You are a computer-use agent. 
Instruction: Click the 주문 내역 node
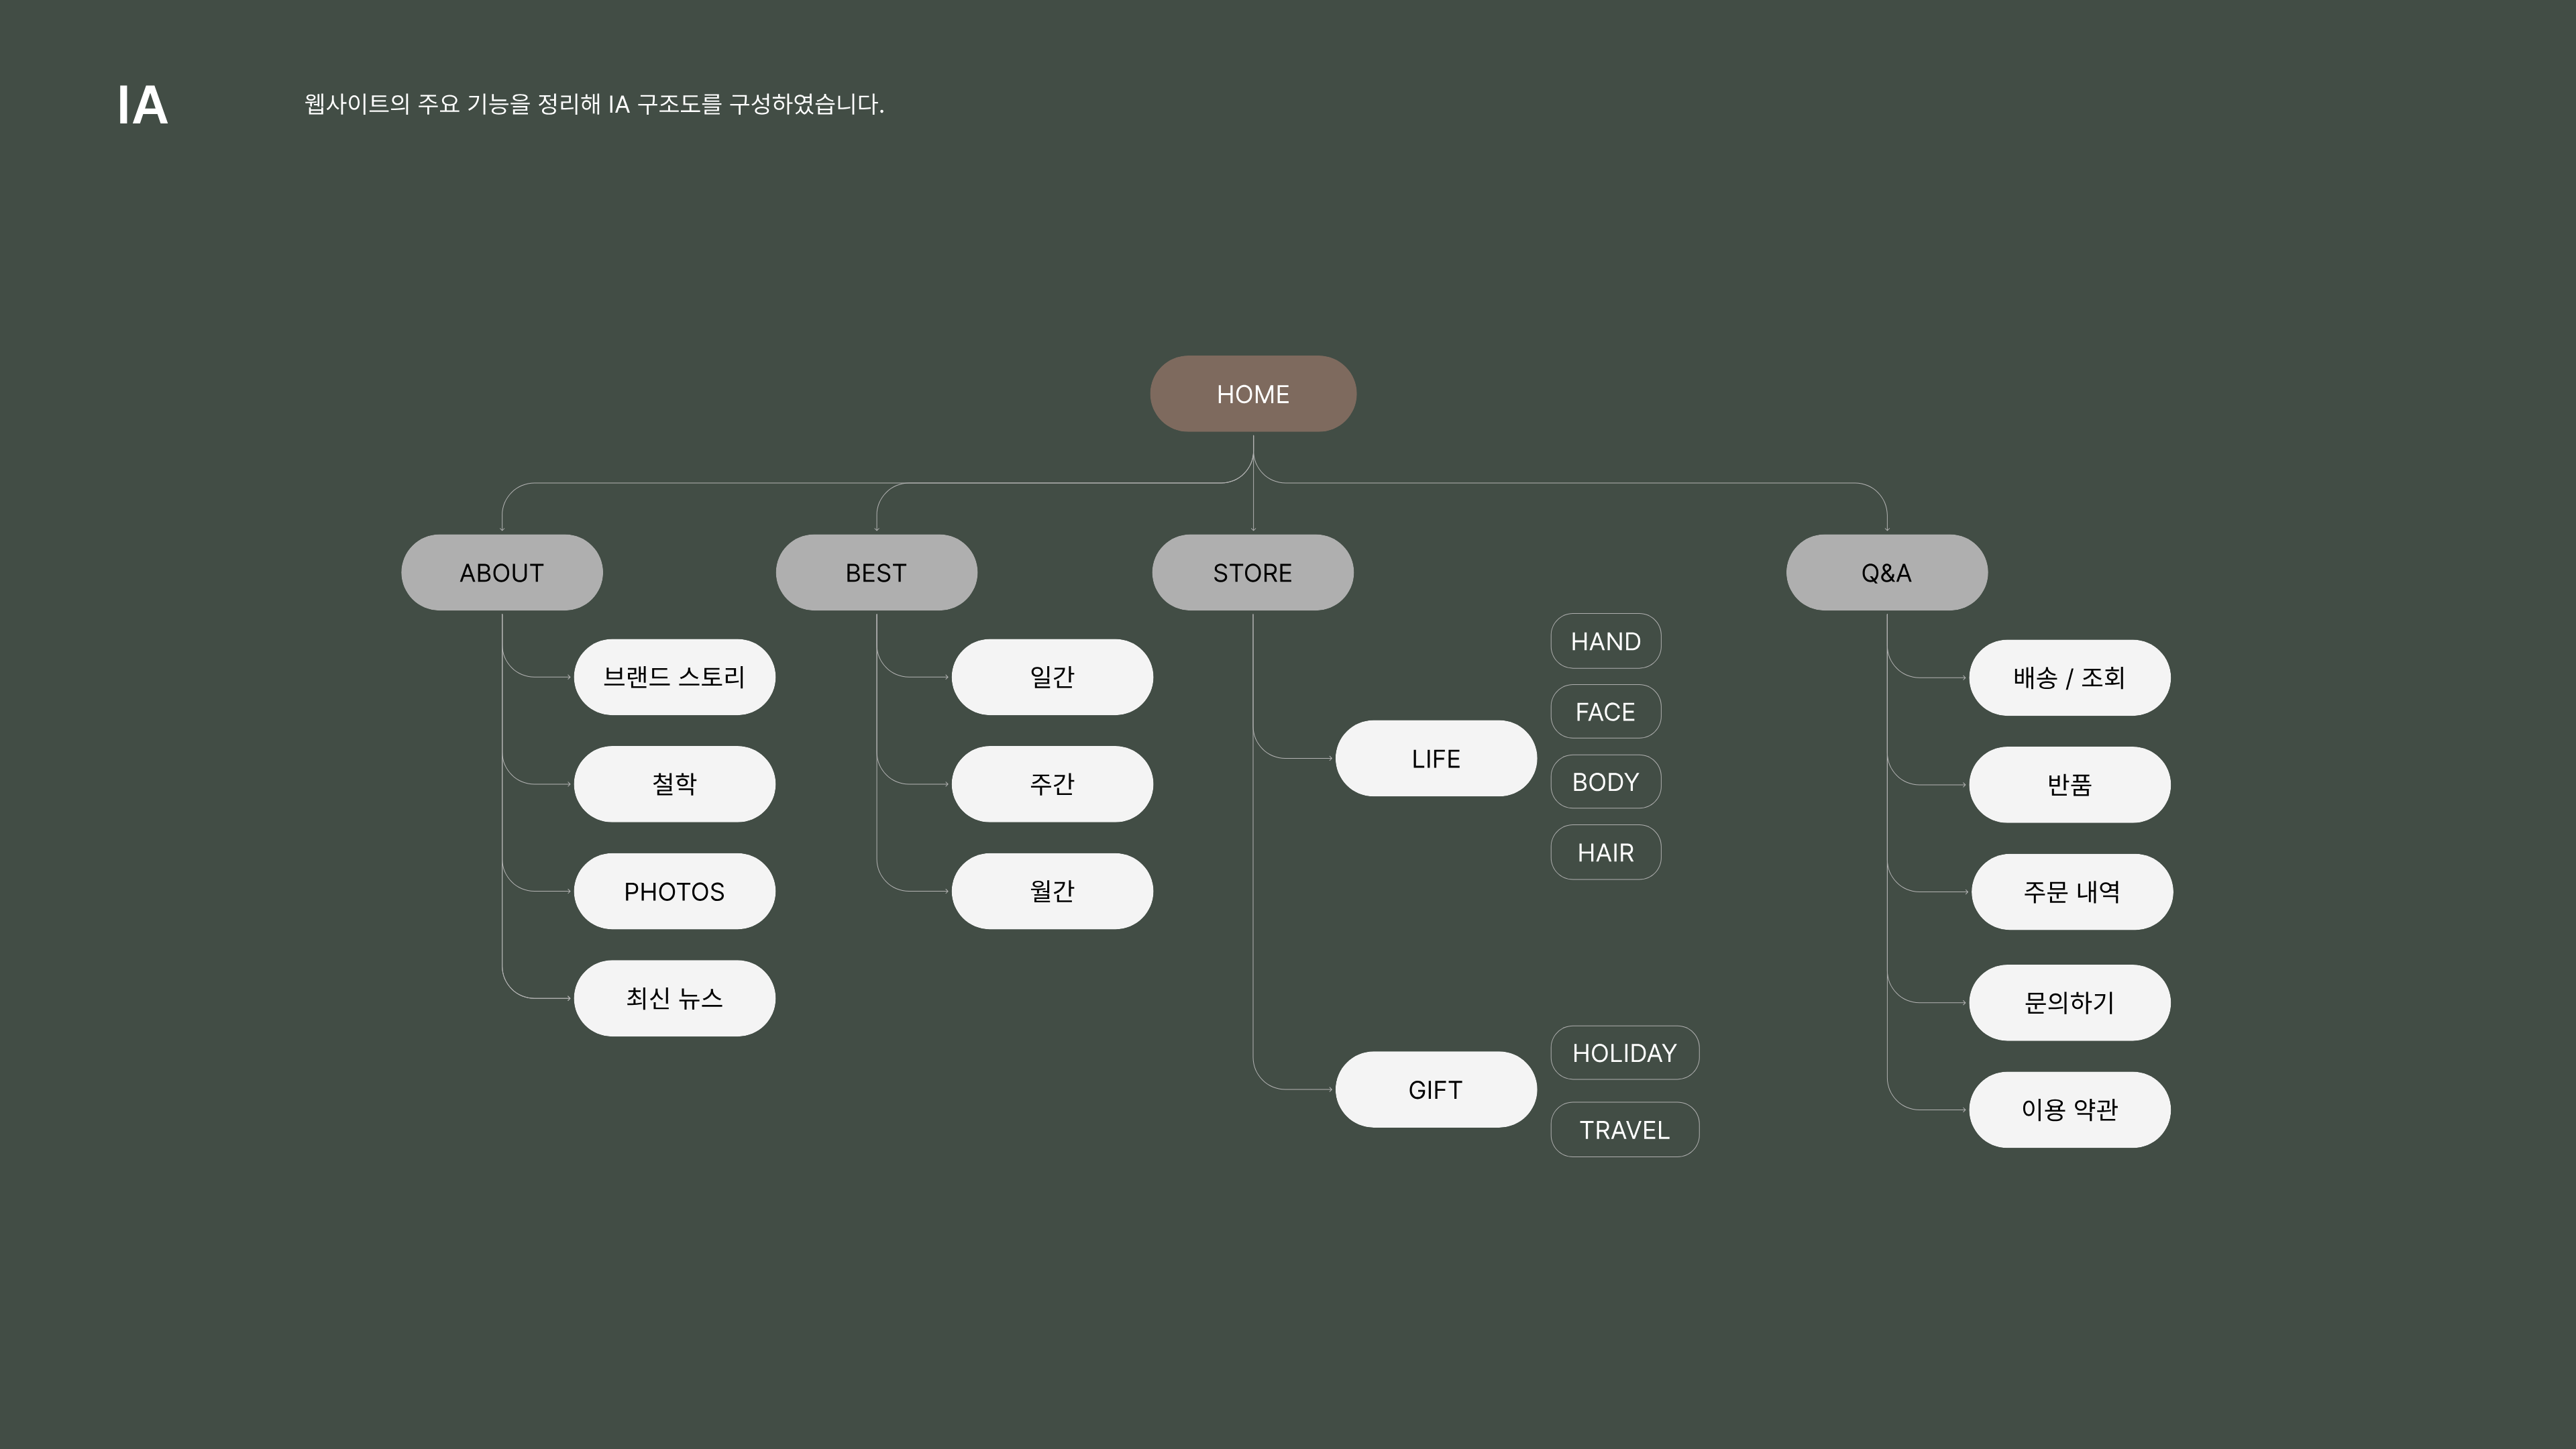pyautogui.click(x=2072, y=892)
